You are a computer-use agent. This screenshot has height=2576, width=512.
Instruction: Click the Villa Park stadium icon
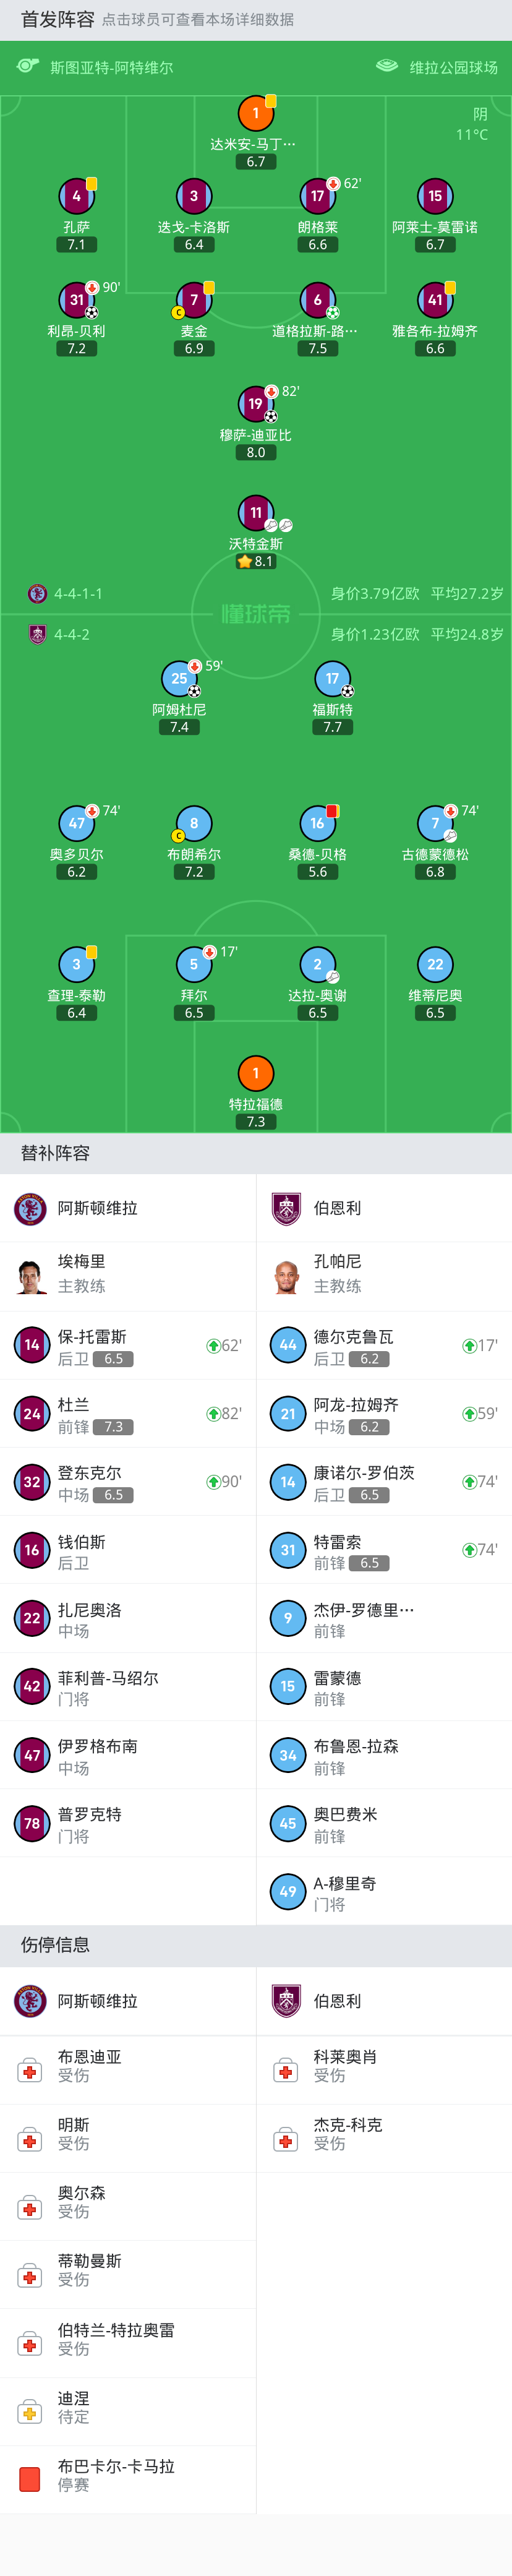(x=387, y=66)
